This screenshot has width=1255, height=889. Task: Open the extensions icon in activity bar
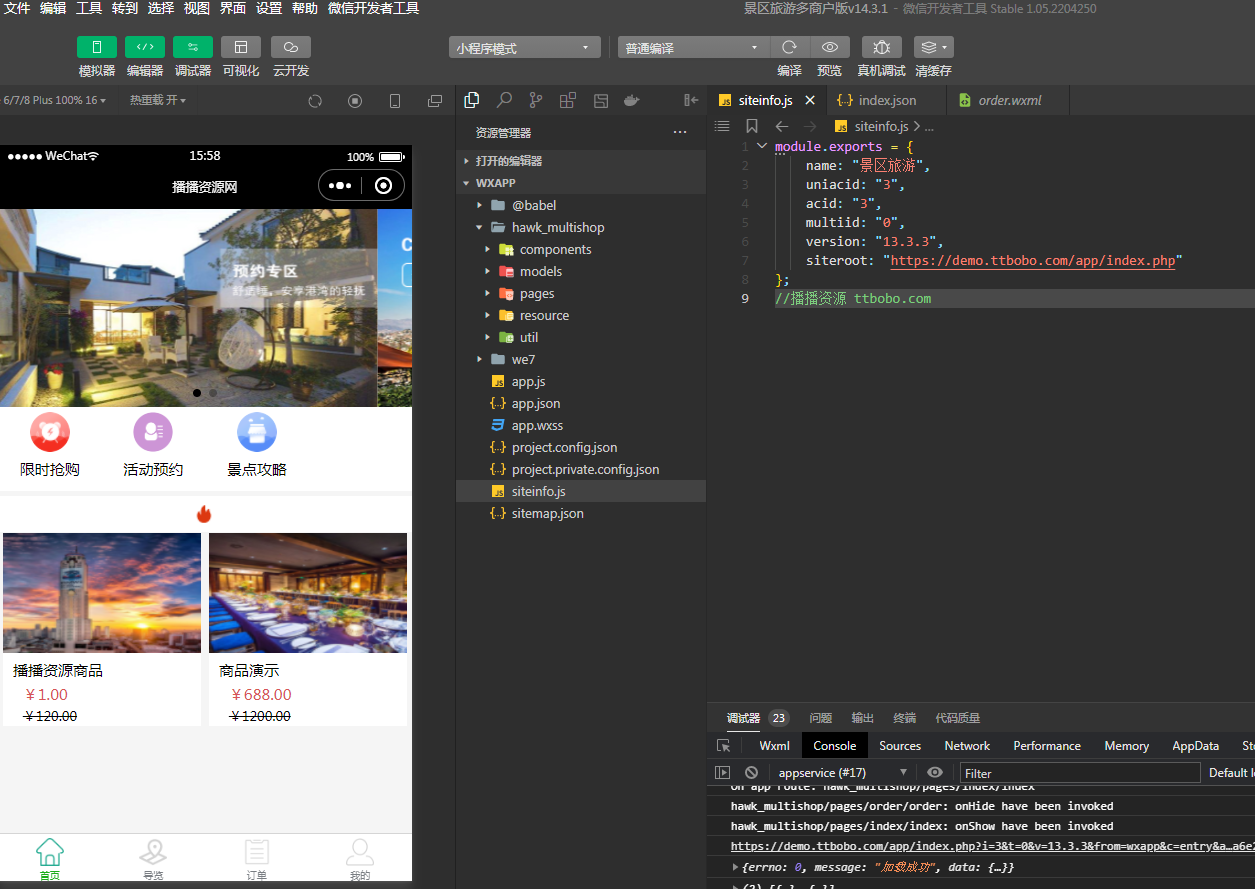[568, 100]
